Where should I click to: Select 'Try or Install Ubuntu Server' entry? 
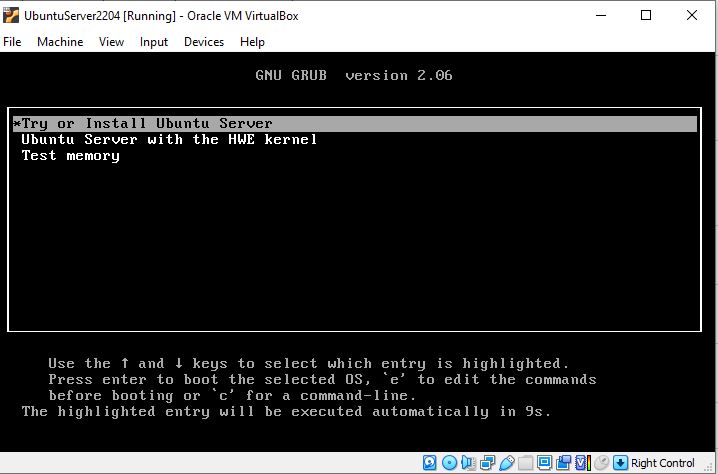355,124
